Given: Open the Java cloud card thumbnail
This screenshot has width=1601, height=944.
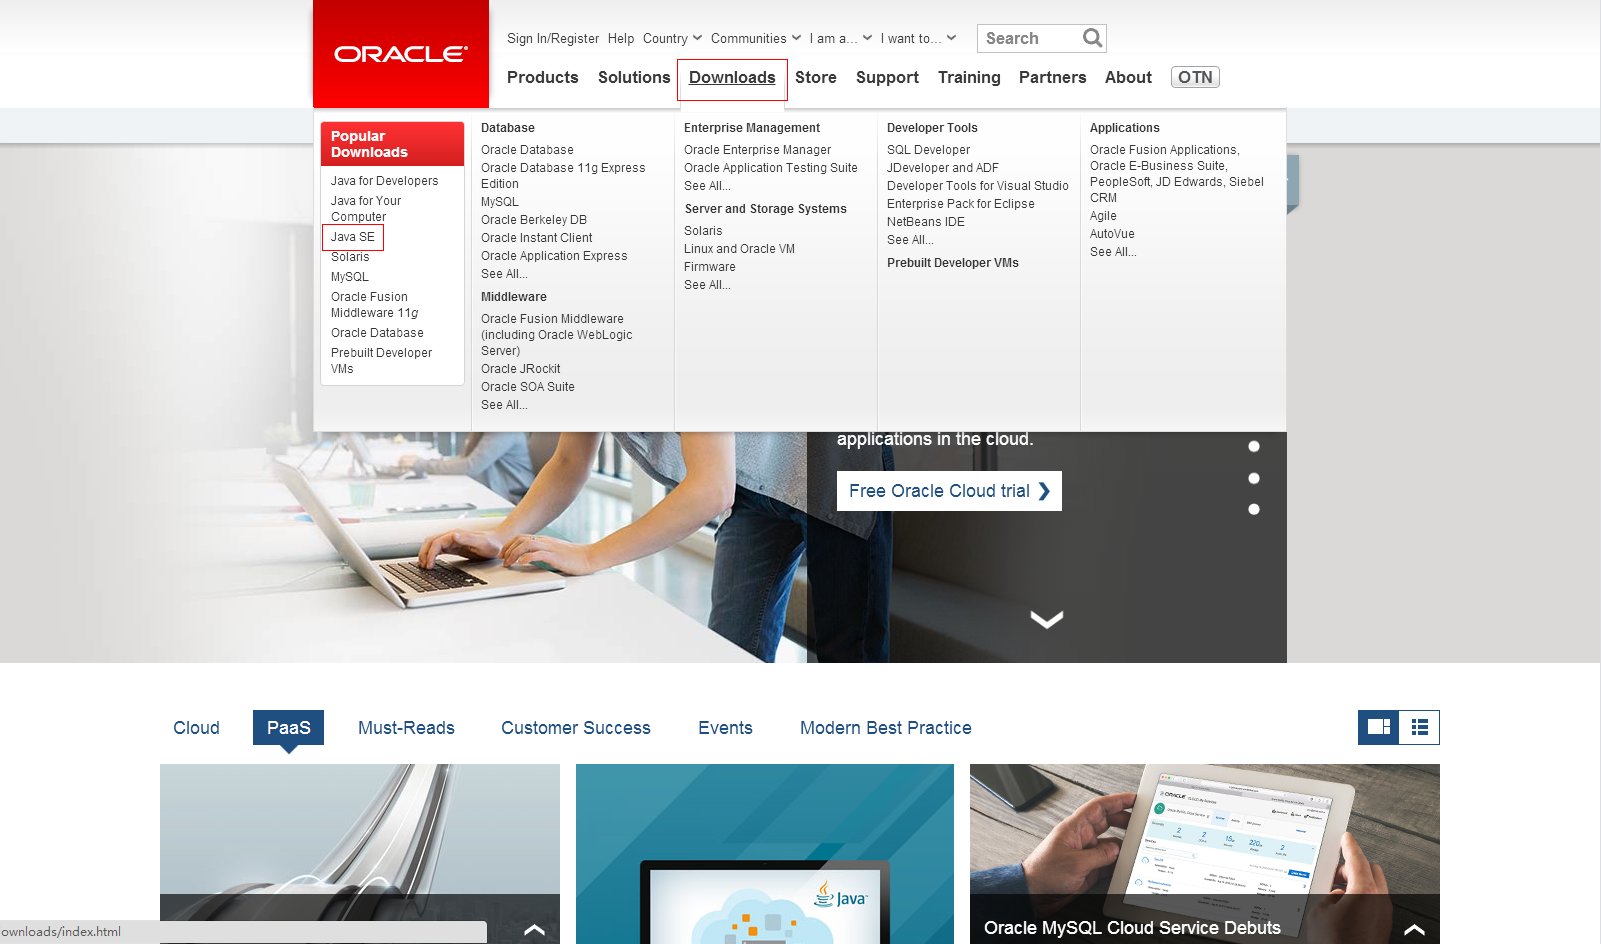Looking at the screenshot, I should point(765,854).
